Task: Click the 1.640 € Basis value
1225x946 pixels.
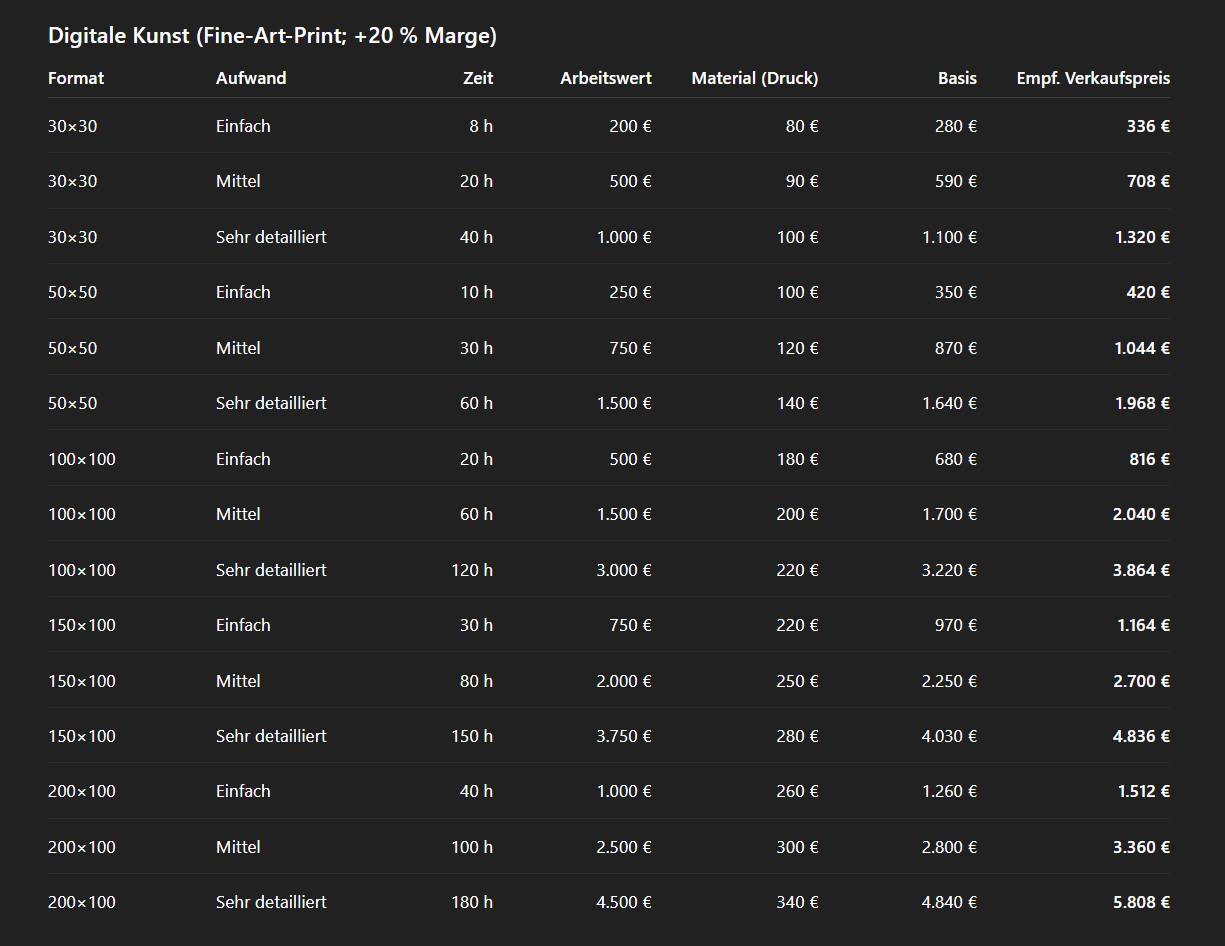Action: tap(949, 403)
